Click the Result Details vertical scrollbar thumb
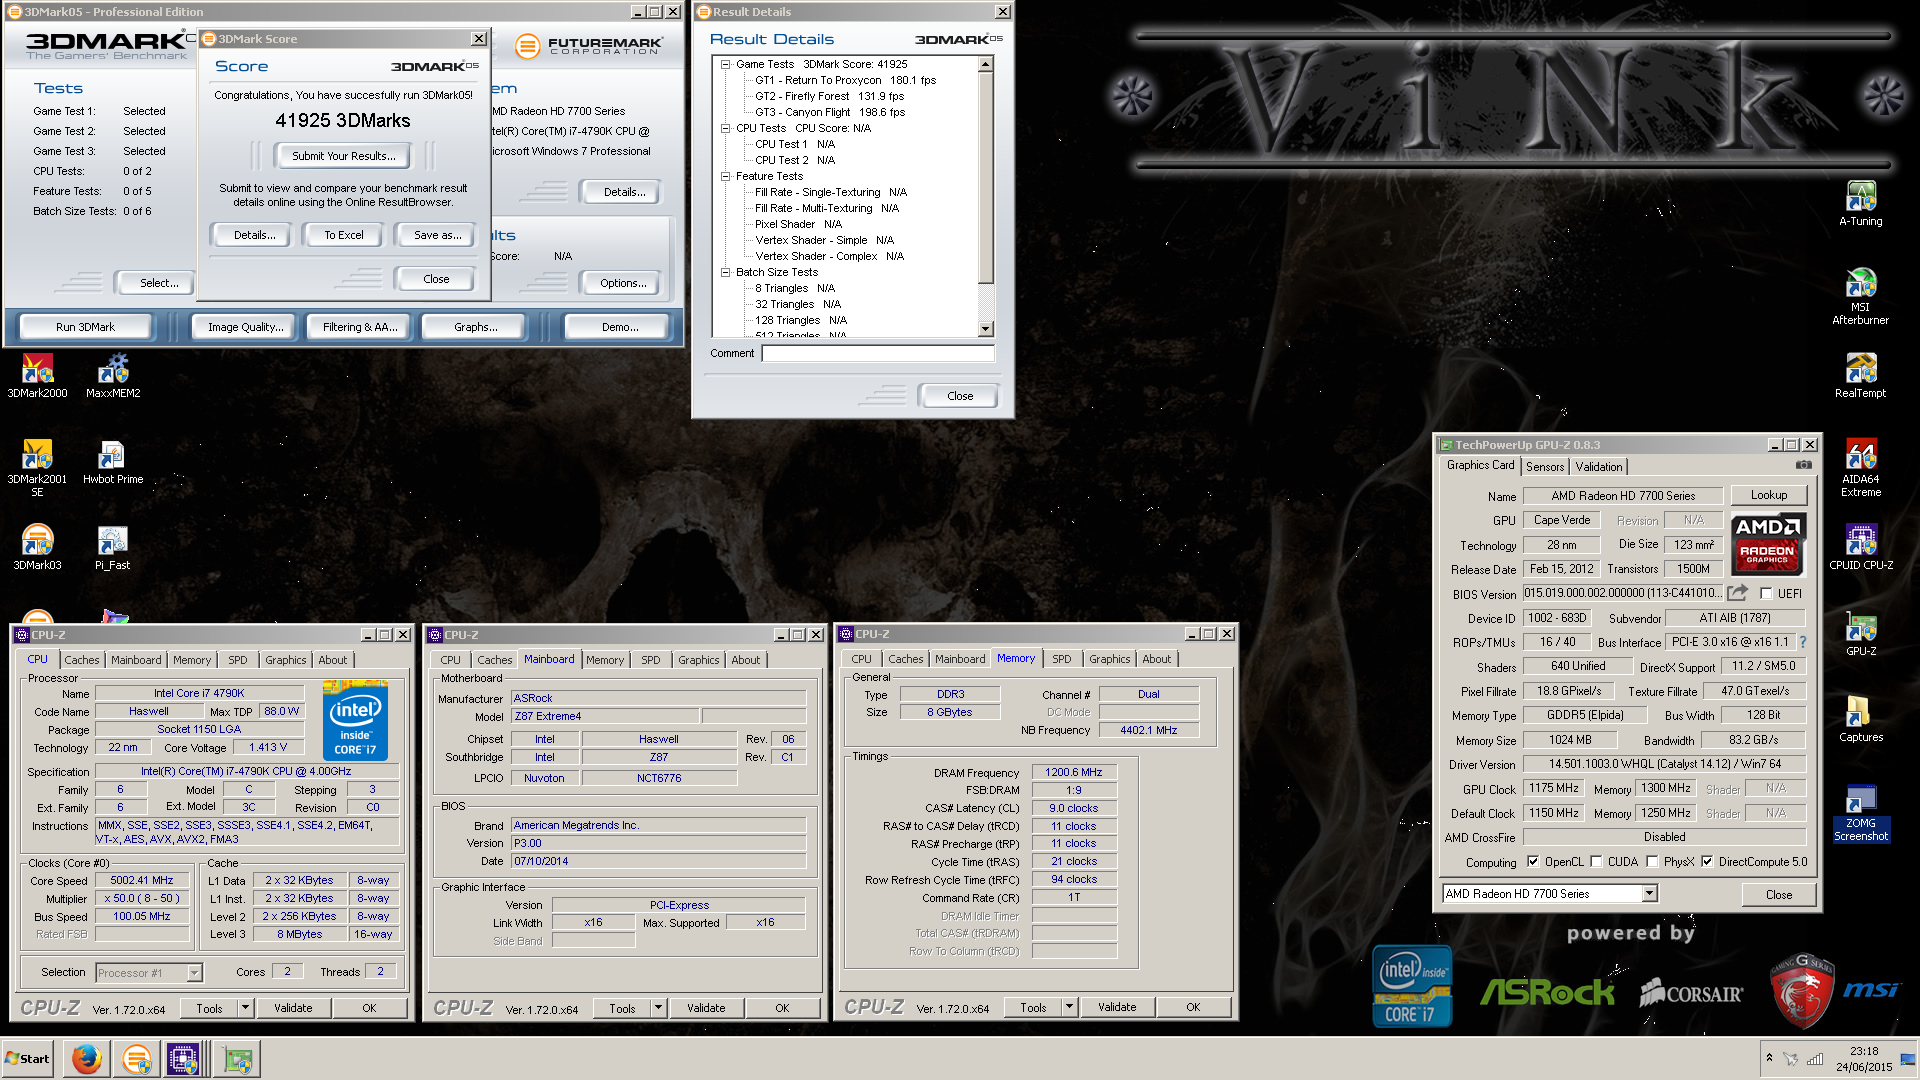 click(986, 179)
